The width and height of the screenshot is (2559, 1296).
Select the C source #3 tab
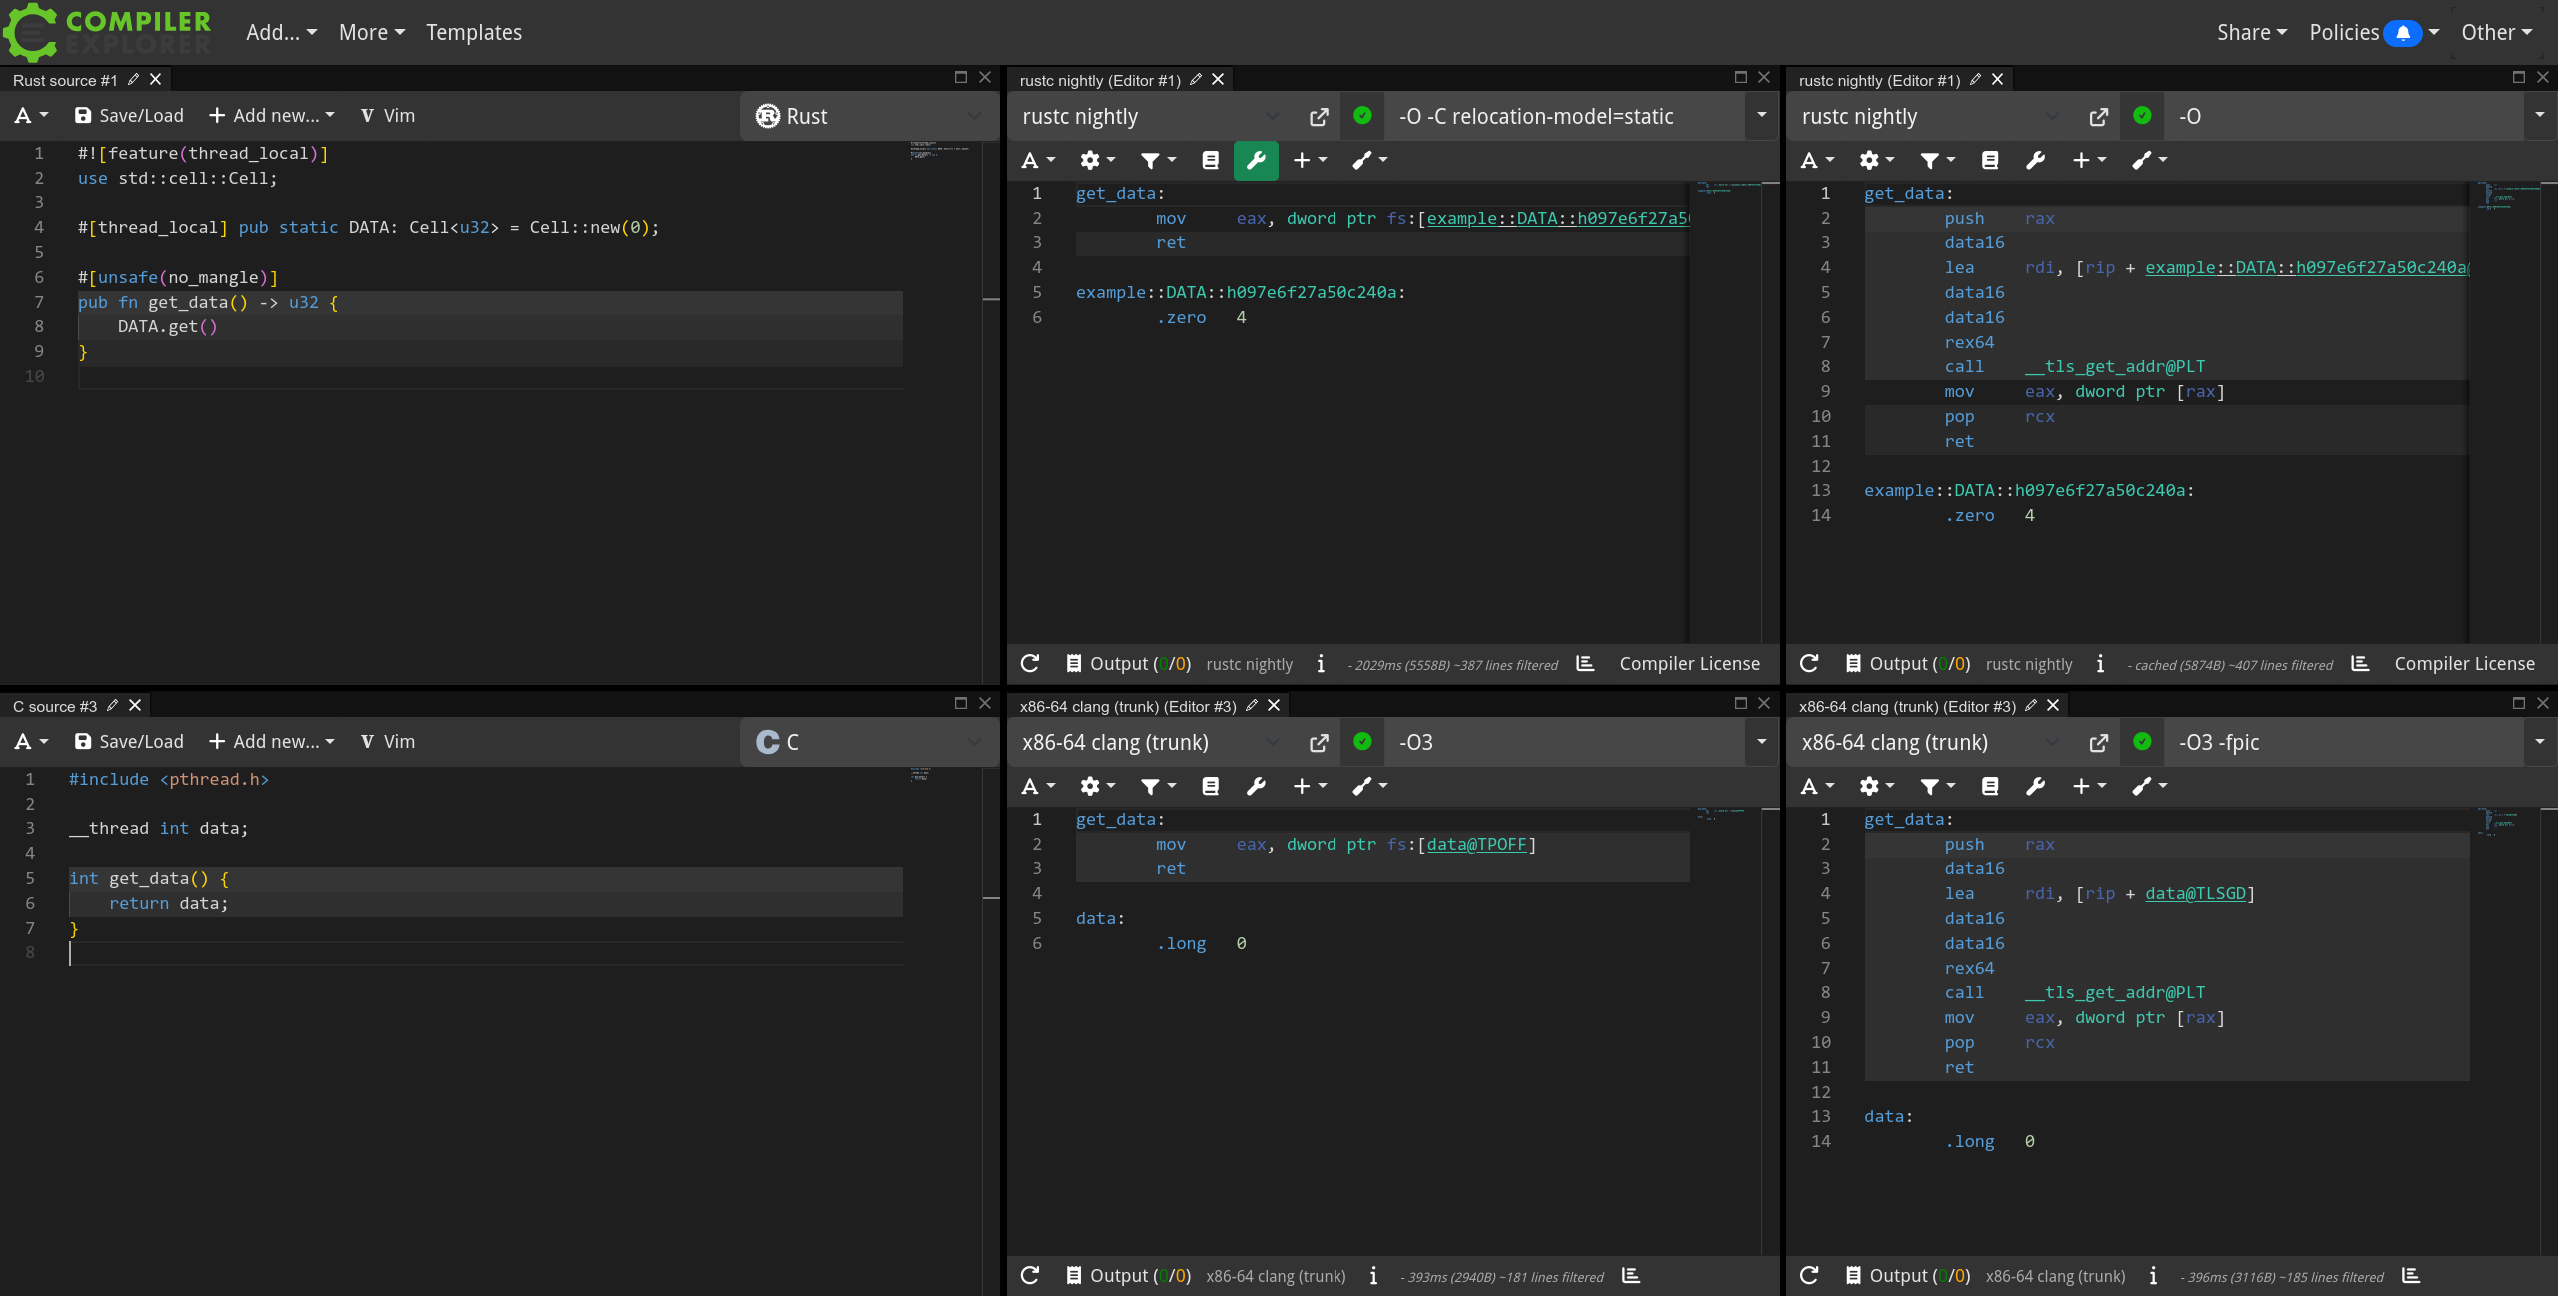tap(55, 706)
